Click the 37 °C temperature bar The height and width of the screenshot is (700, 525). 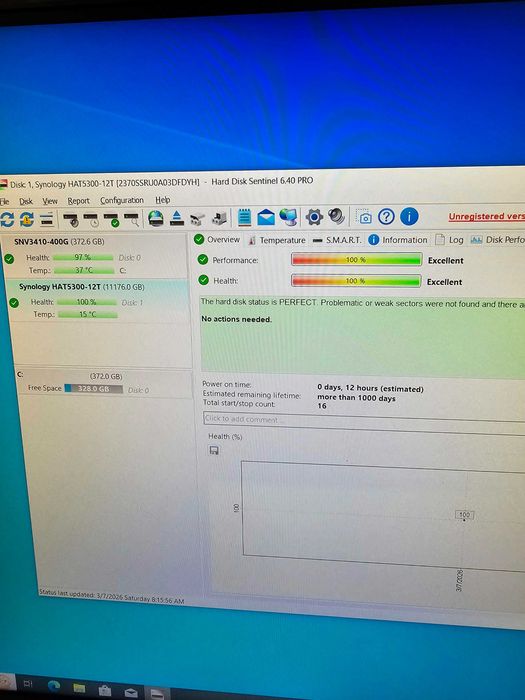pyautogui.click(x=84, y=271)
